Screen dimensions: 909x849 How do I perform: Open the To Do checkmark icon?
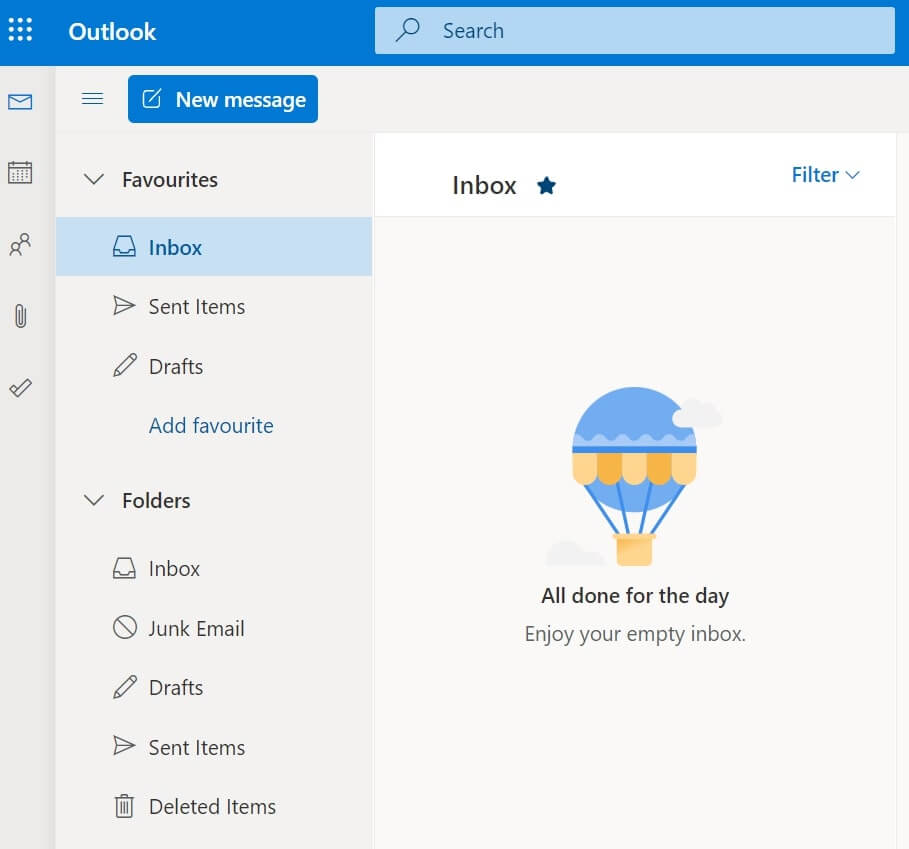pos(20,388)
